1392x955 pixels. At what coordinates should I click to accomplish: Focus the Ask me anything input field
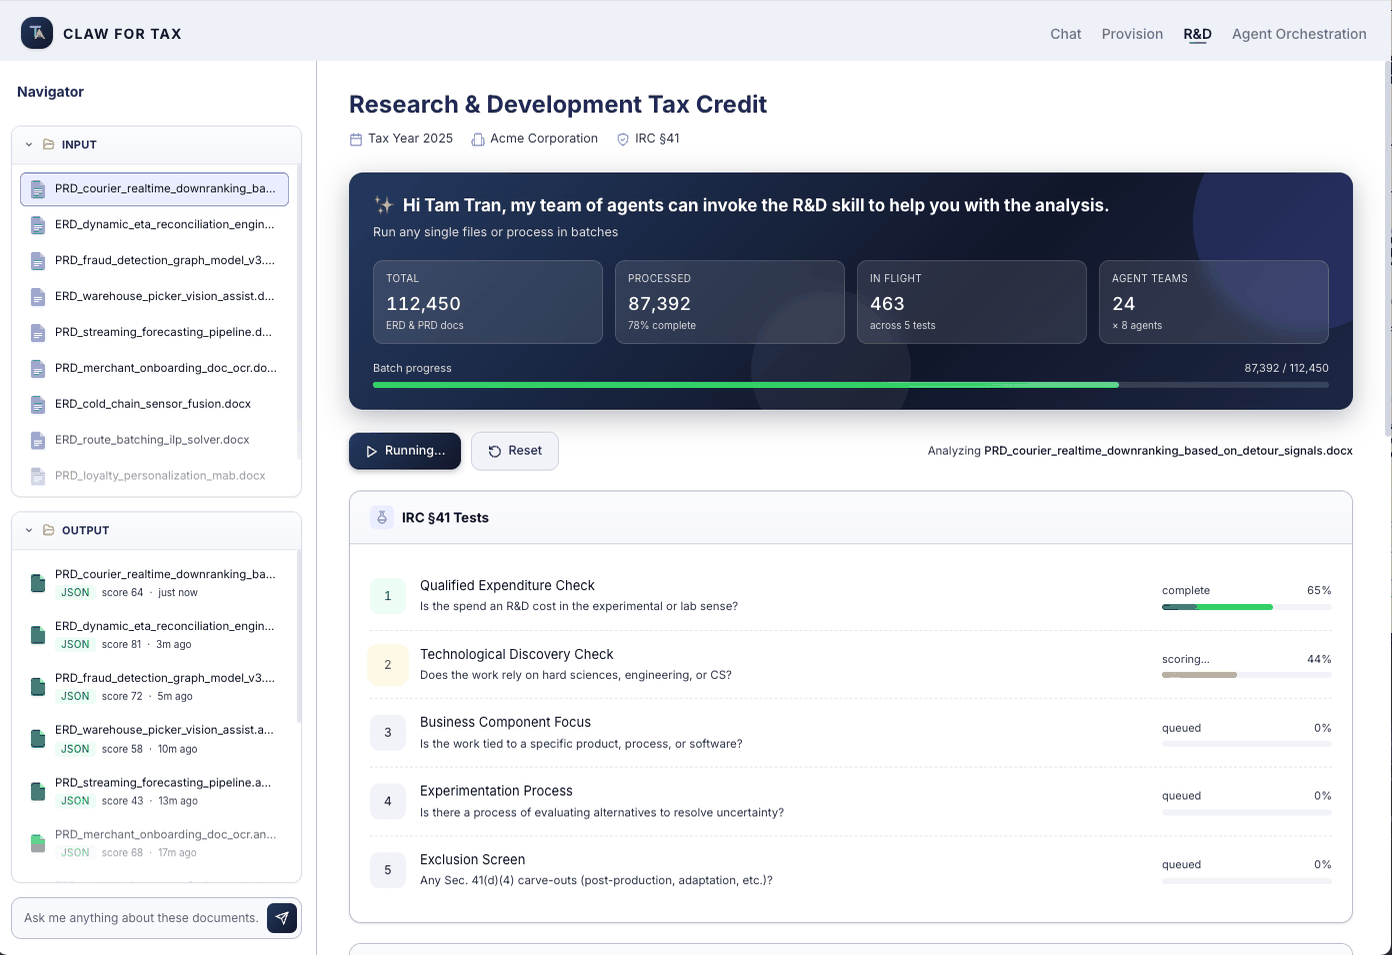click(141, 918)
